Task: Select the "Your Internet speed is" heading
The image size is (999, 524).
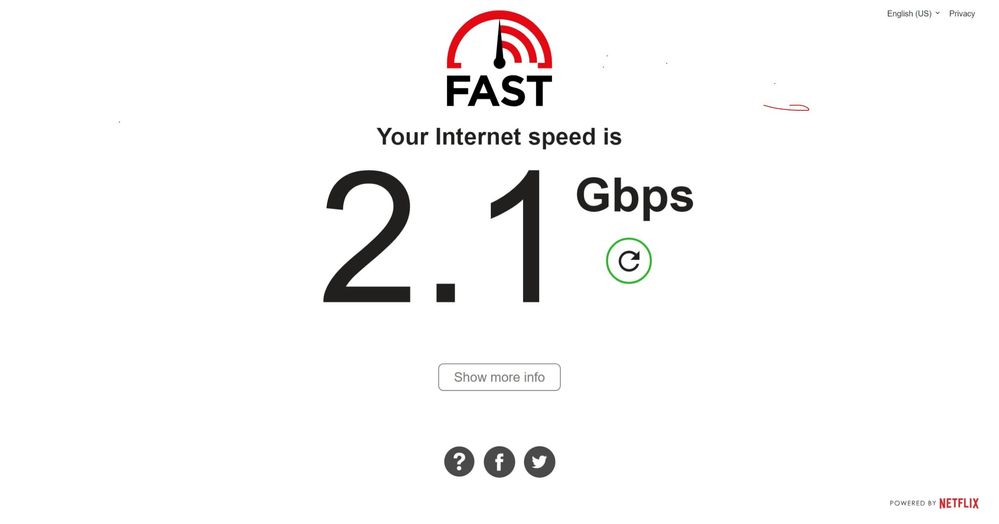Action: click(499, 137)
